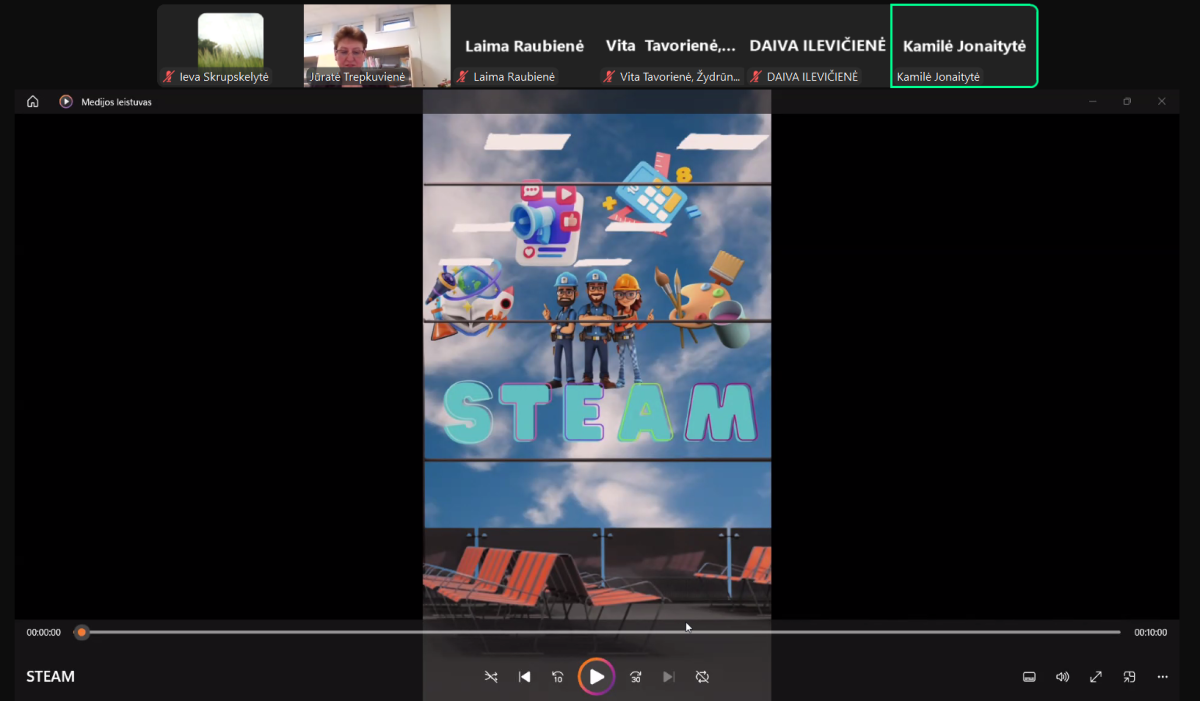Toggle repeat mode
The width and height of the screenshot is (1200, 701).
pos(702,677)
